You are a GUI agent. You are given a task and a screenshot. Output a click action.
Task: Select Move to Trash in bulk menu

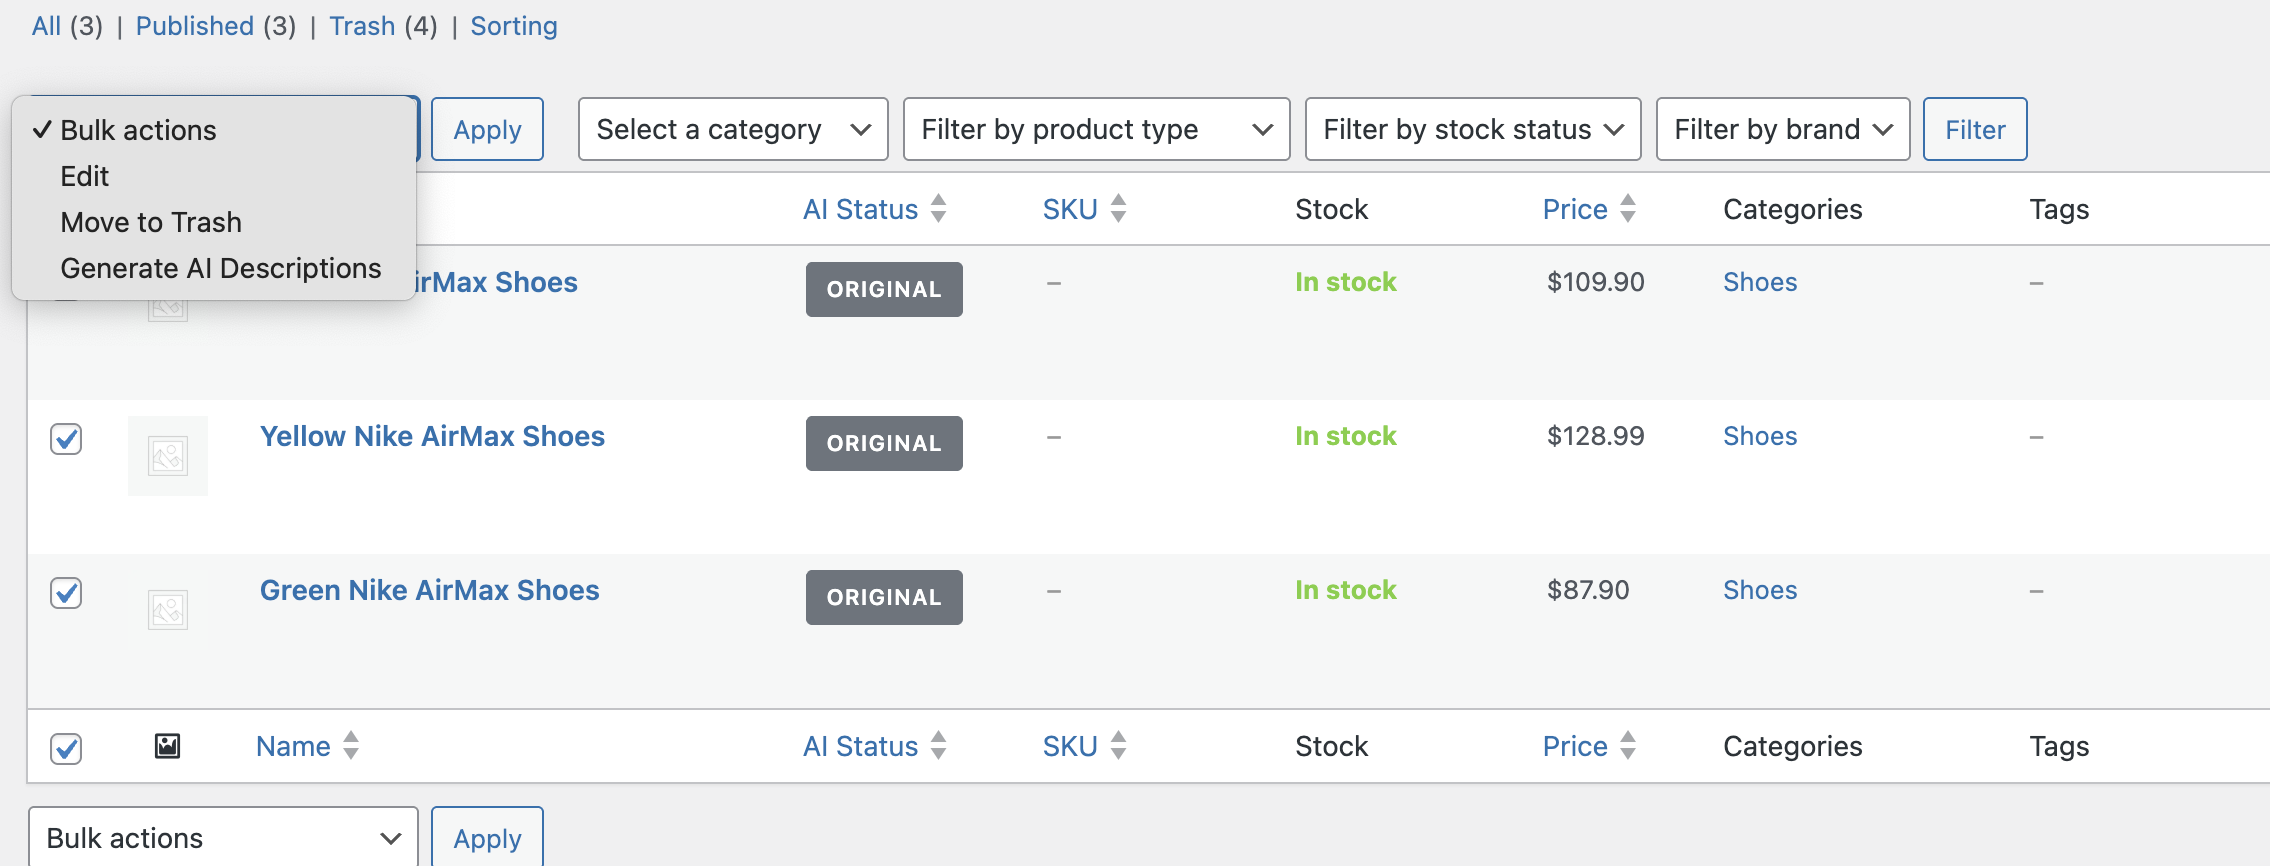[151, 222]
